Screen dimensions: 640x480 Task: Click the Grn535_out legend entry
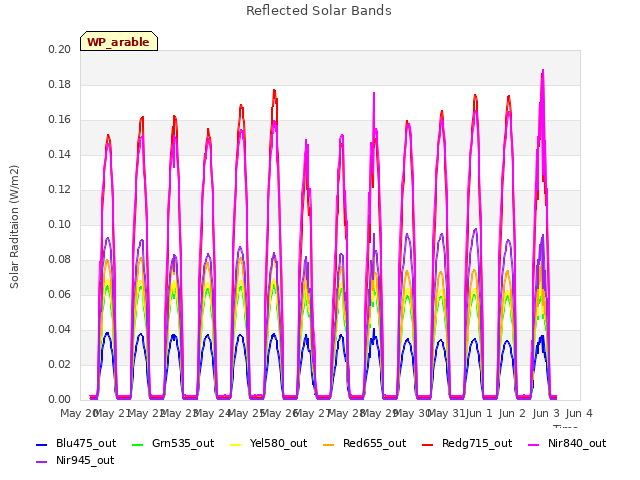coord(173,443)
